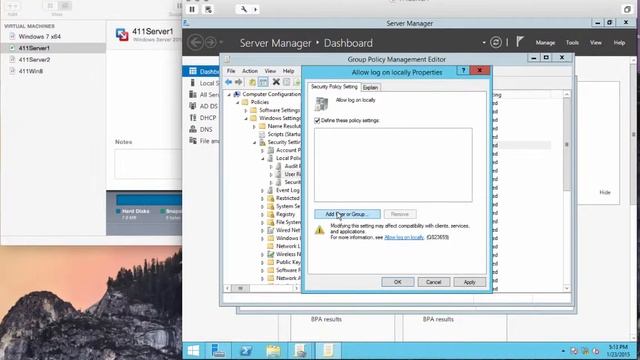Open Server Manager from the taskbar
This screenshot has height=360, width=640.
(x=218, y=351)
